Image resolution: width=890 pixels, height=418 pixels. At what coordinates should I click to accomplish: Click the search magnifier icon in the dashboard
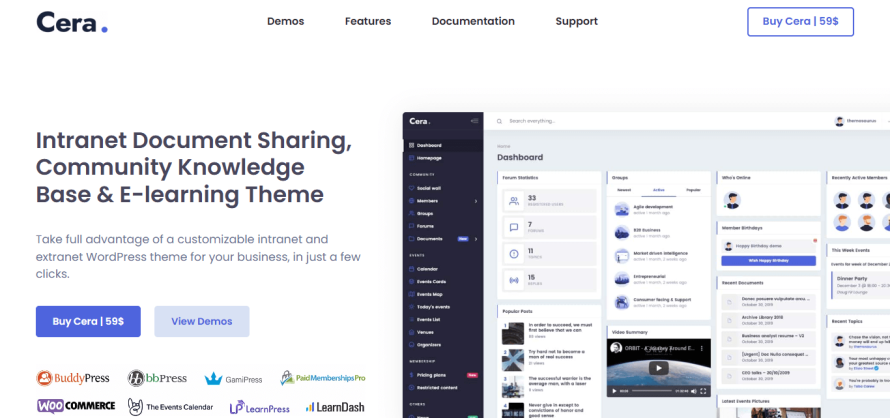[x=499, y=121]
